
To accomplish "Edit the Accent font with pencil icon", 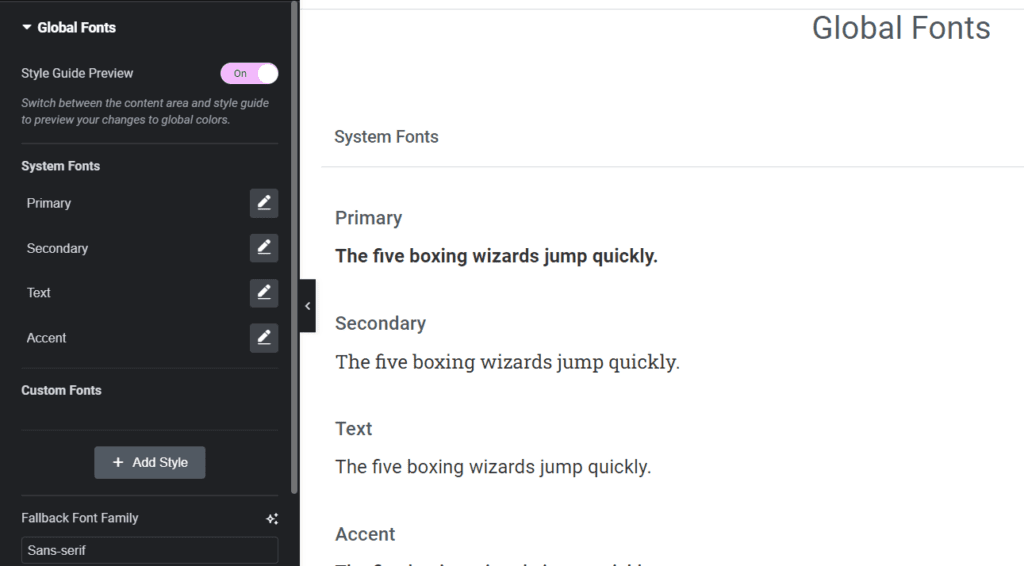I will (264, 338).
